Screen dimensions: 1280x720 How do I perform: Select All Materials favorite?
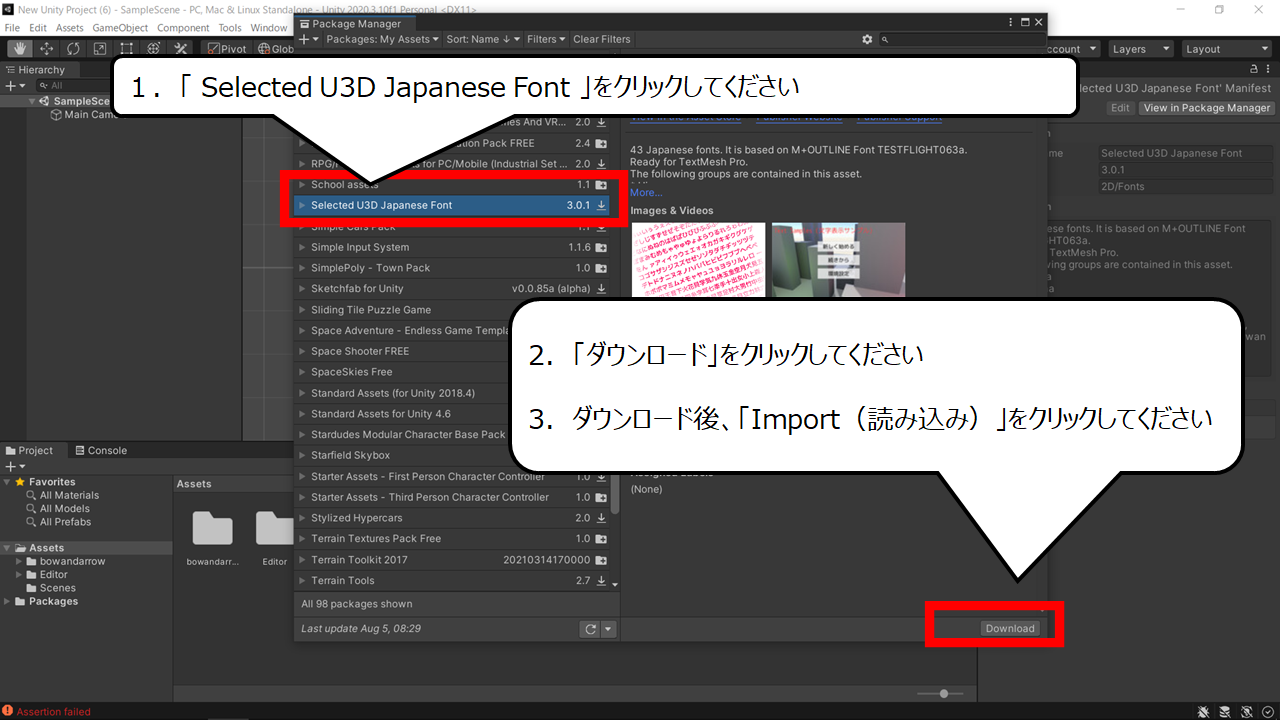pyautogui.click(x=62, y=495)
